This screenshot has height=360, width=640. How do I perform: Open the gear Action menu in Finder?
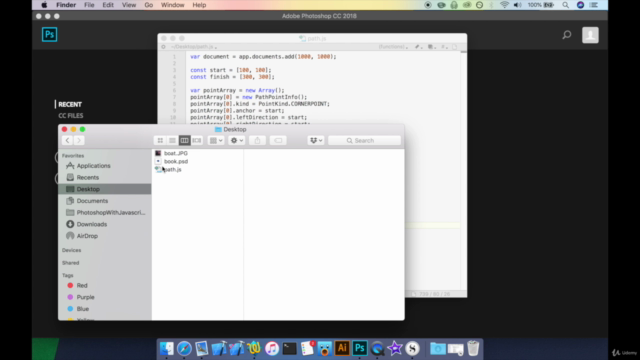pyautogui.click(x=237, y=140)
